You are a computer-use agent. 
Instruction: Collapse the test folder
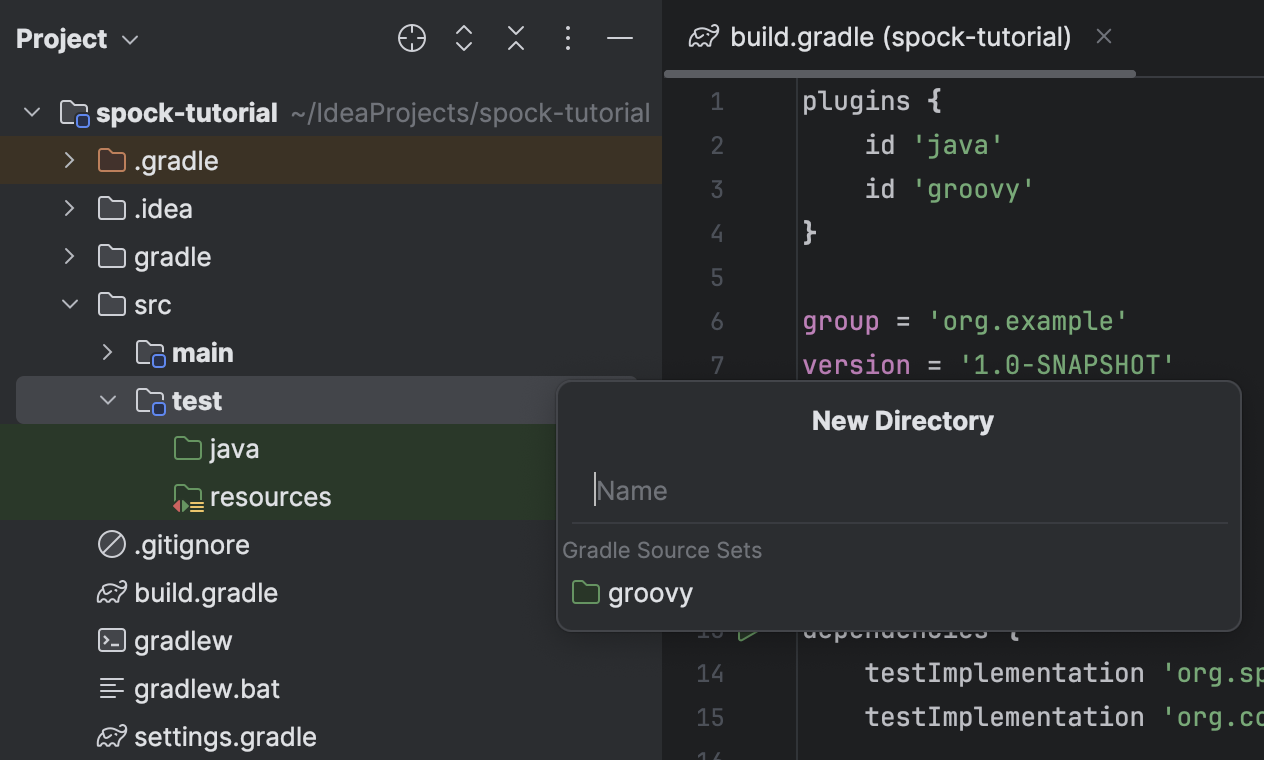107,400
